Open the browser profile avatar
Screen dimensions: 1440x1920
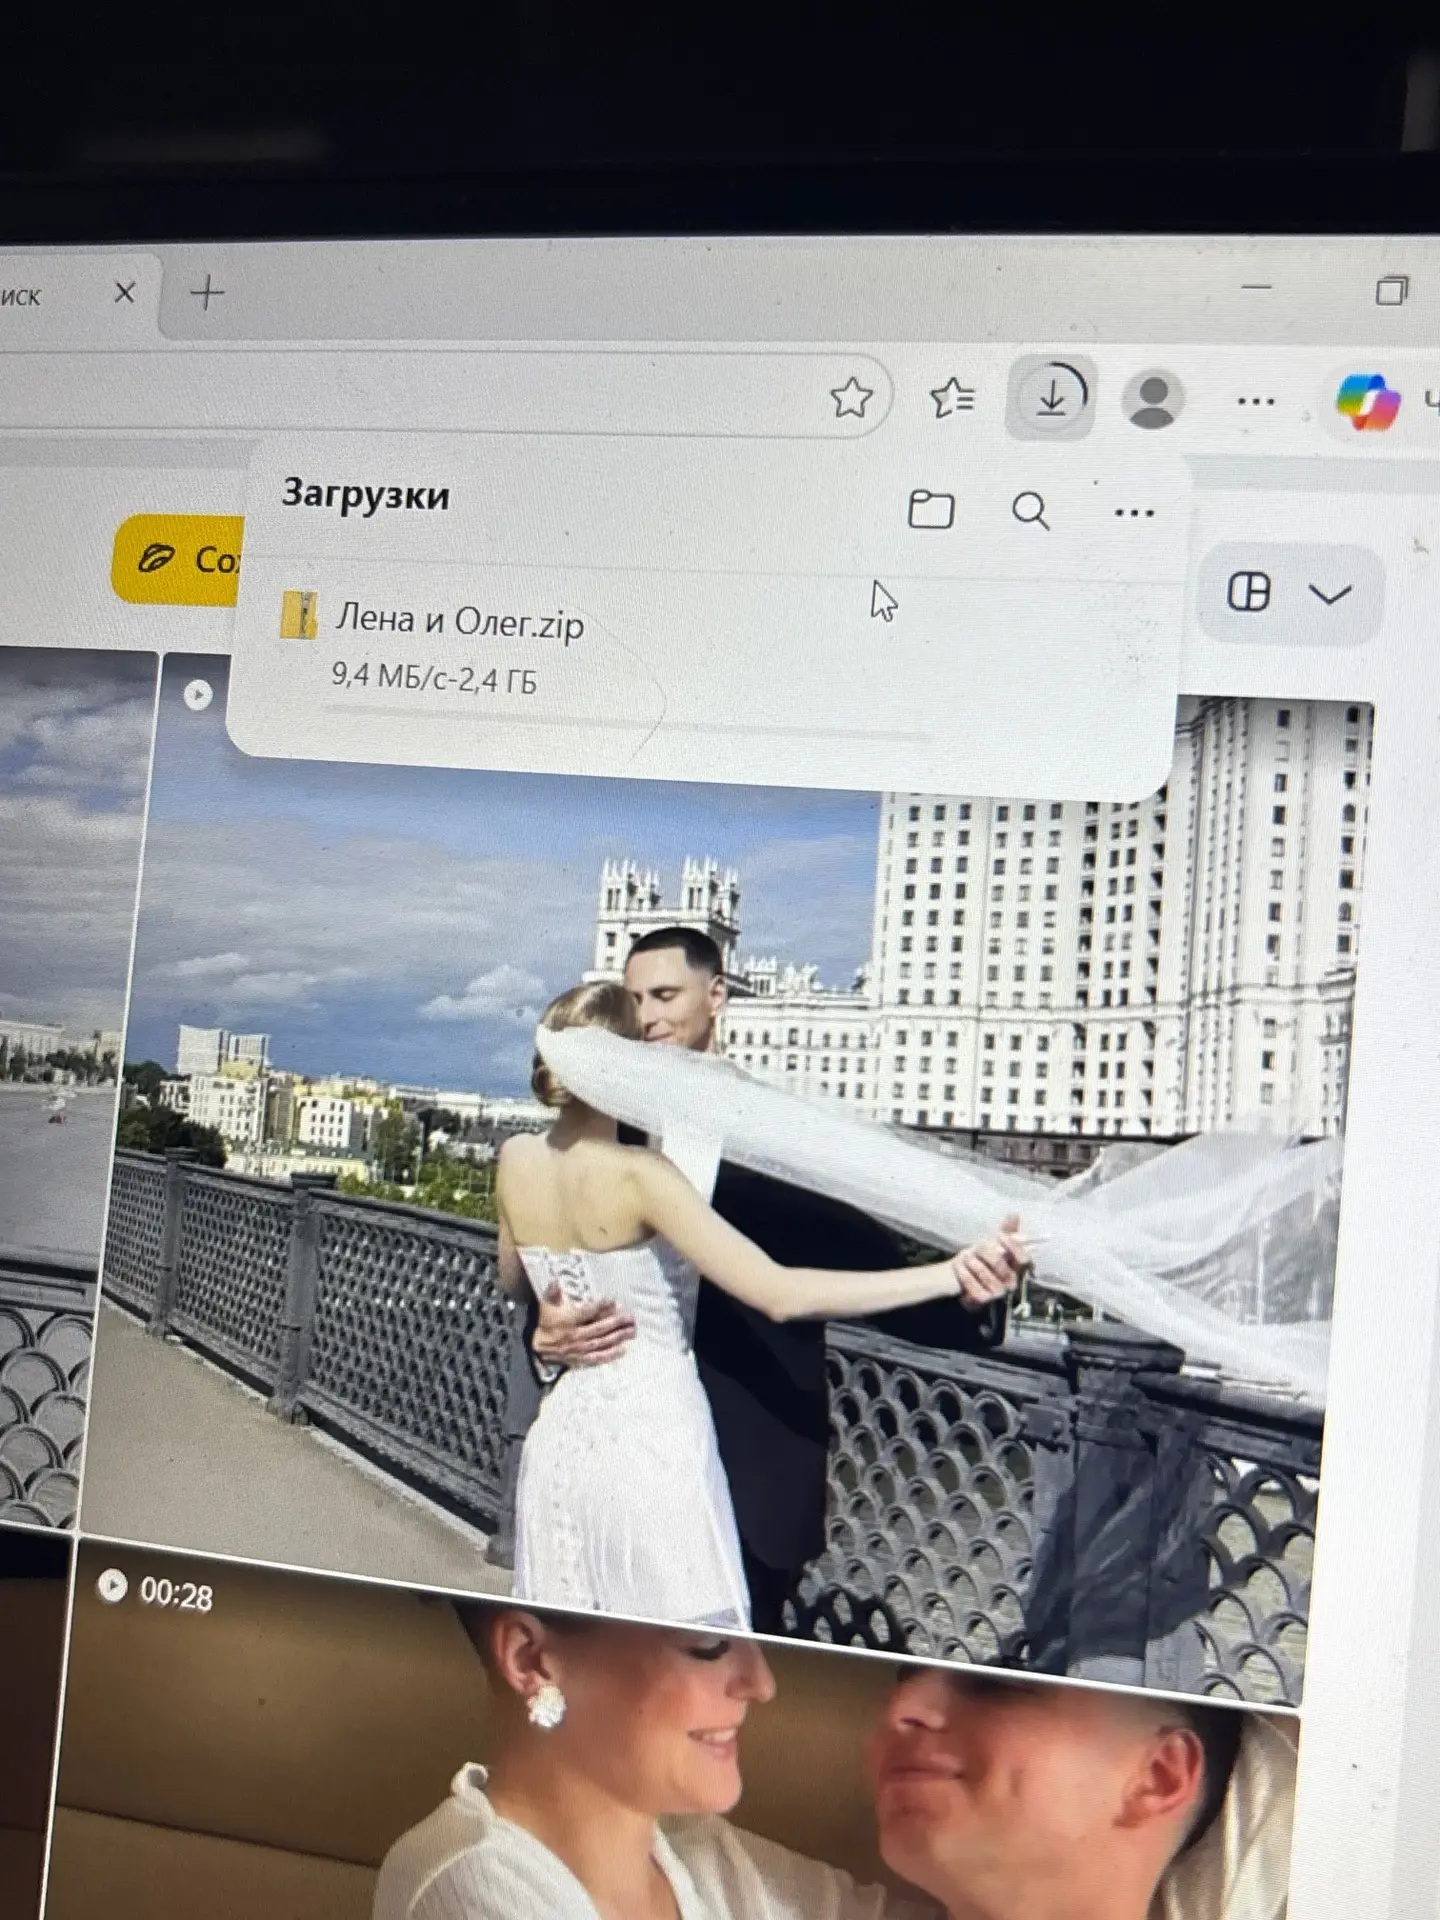1154,400
